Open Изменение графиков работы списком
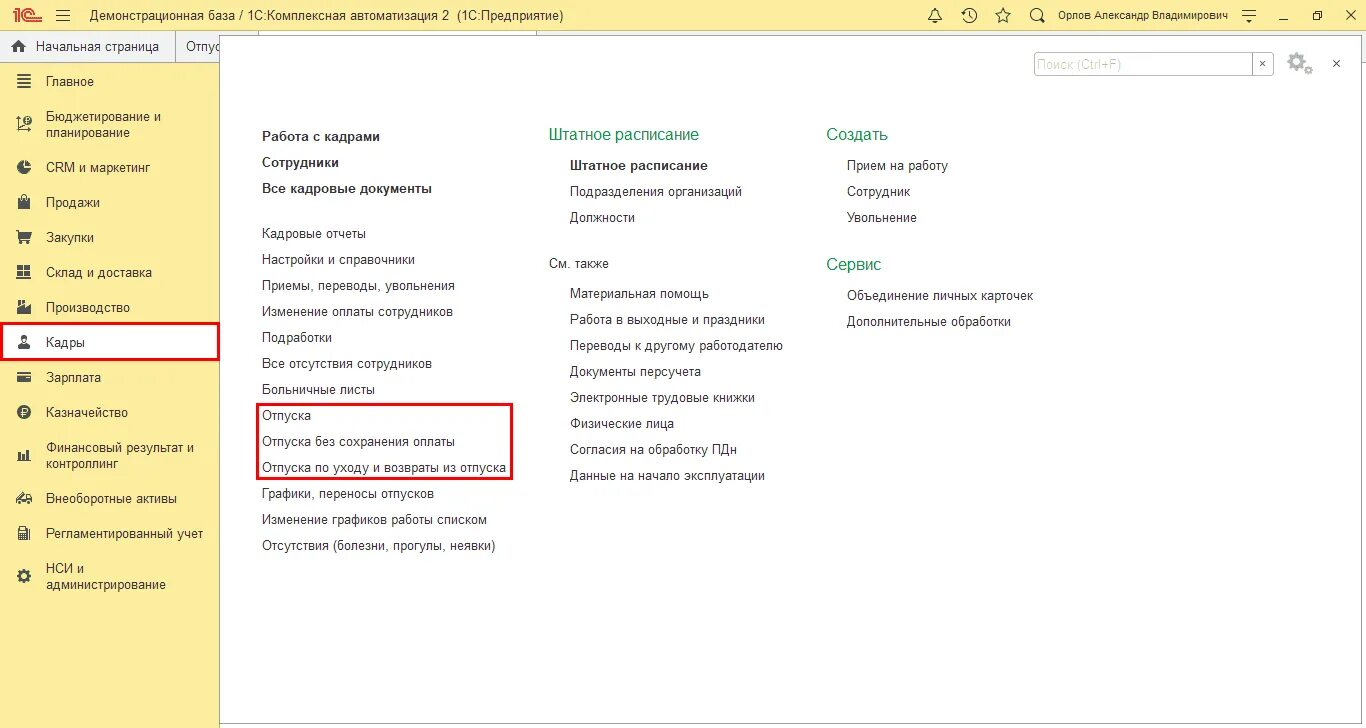 [374, 519]
